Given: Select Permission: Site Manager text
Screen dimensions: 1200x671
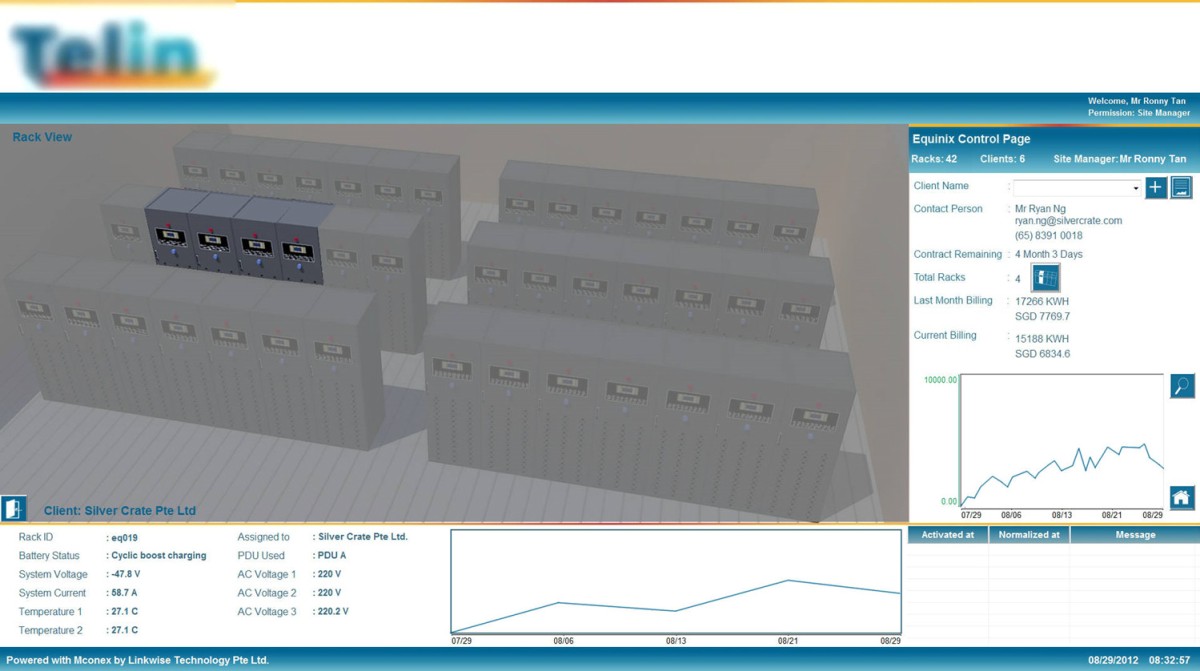Looking at the screenshot, I should coord(1139,113).
